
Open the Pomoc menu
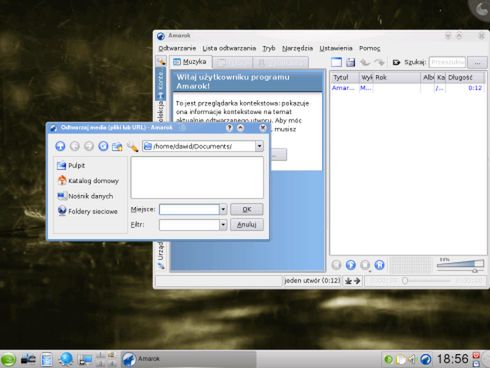[x=369, y=48]
